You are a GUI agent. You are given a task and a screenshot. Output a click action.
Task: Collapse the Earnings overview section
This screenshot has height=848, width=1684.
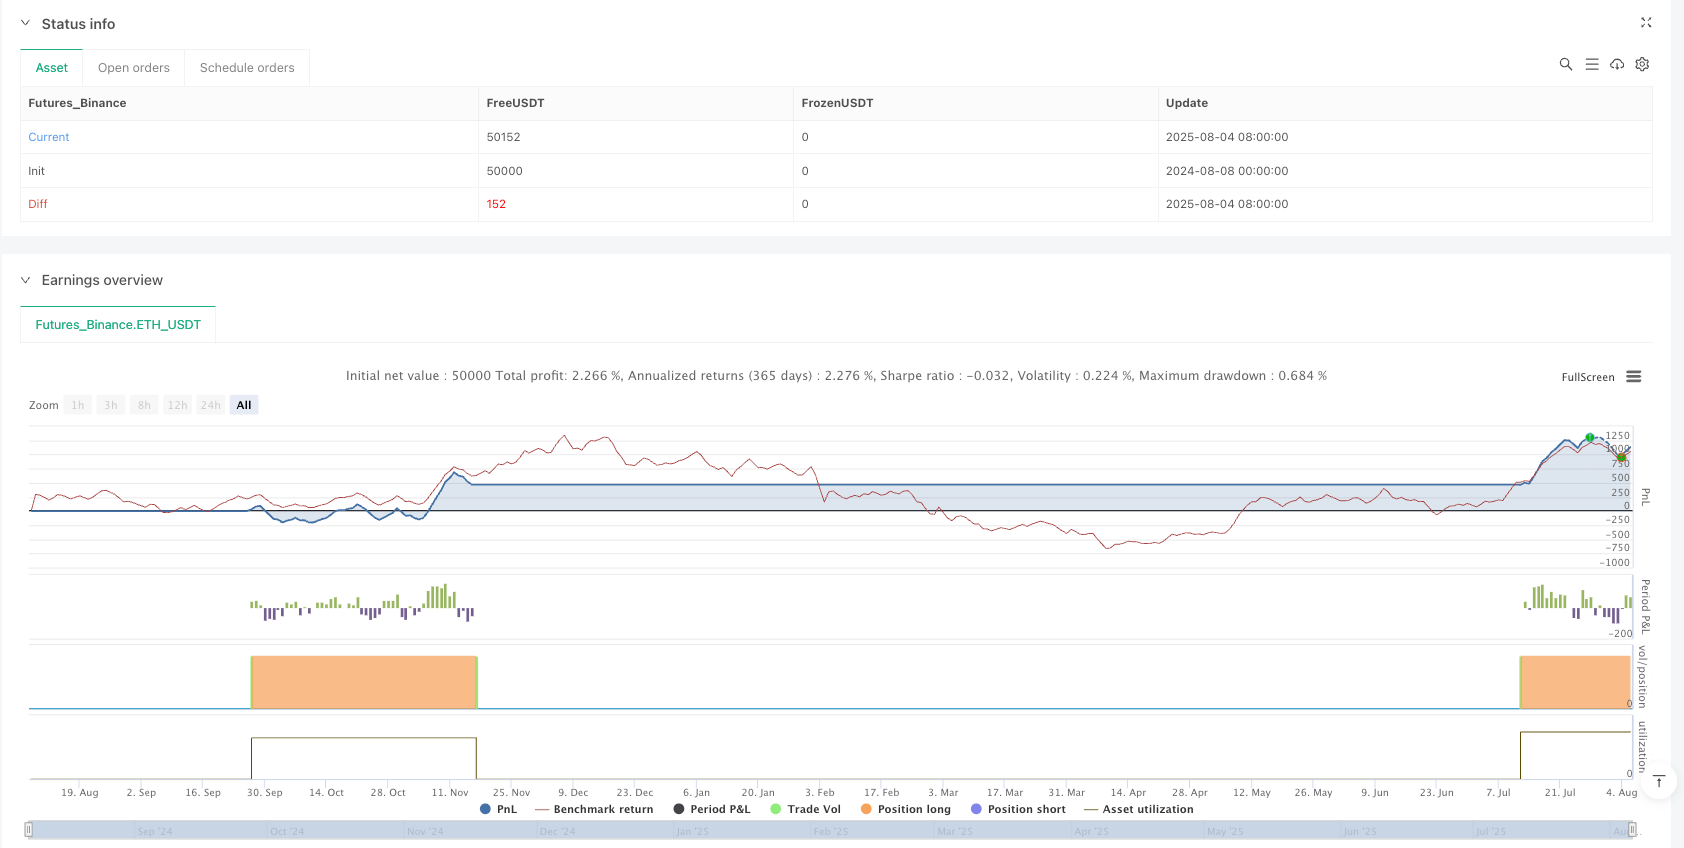26,280
